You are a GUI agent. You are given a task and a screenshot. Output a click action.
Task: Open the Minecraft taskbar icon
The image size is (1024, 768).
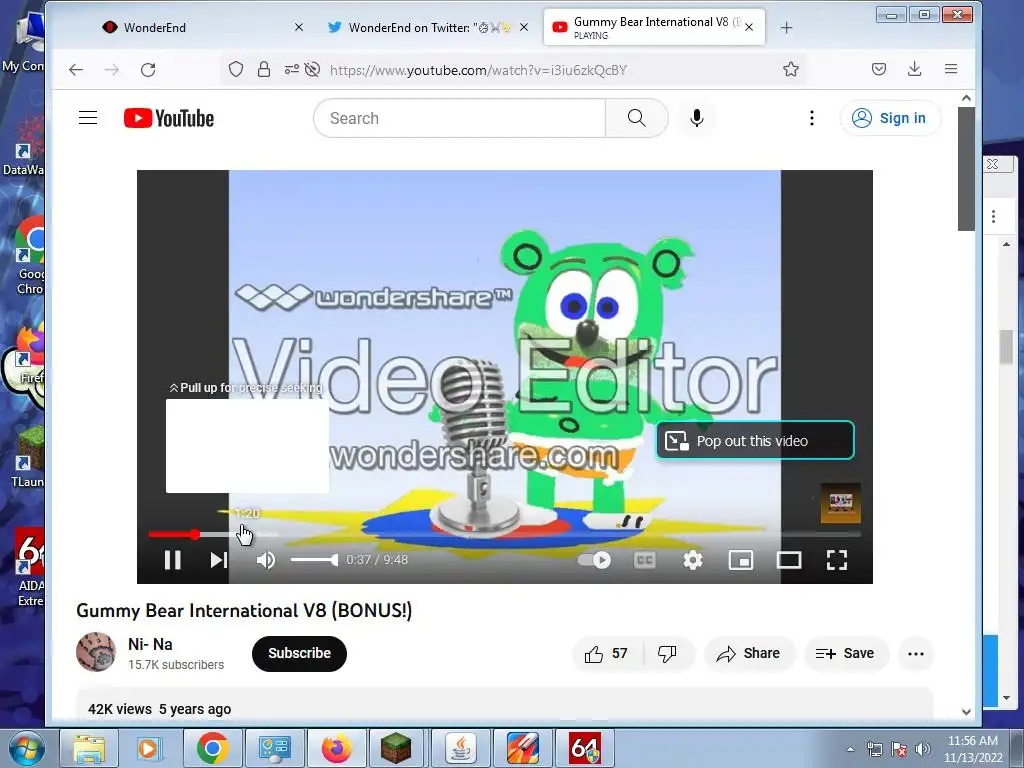point(396,748)
